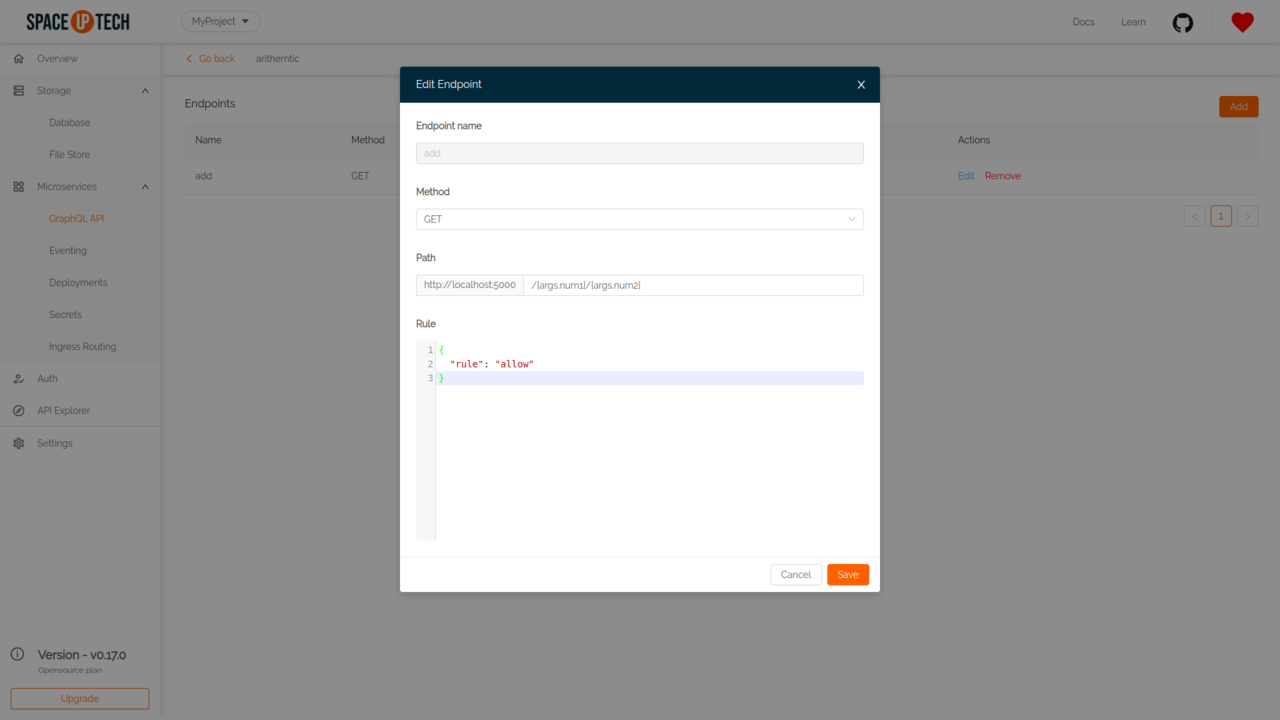Open the Microservices grid icon
Screen dimensions: 1280x720
point(16,186)
